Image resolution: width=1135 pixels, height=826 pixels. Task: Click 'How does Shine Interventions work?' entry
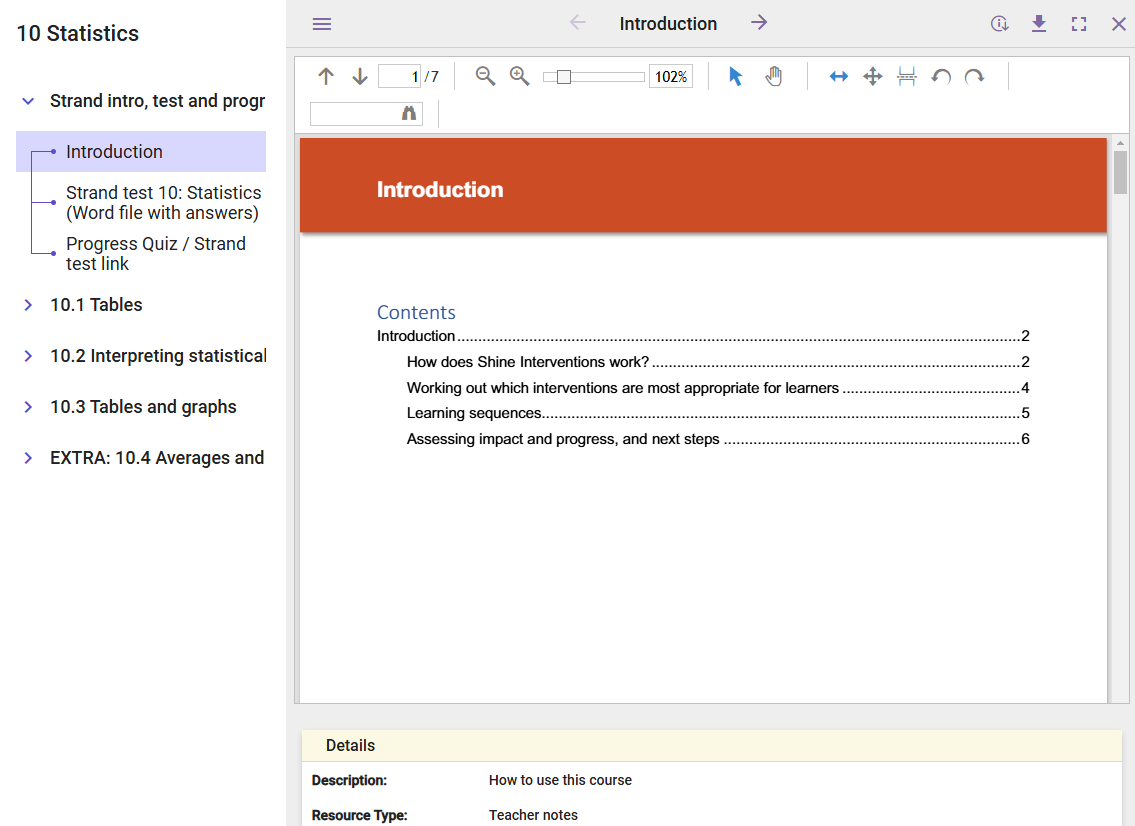click(528, 362)
